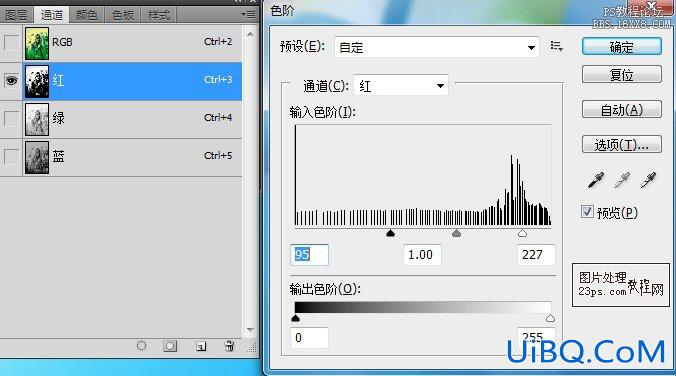Click the 自动(A) button

622,110
